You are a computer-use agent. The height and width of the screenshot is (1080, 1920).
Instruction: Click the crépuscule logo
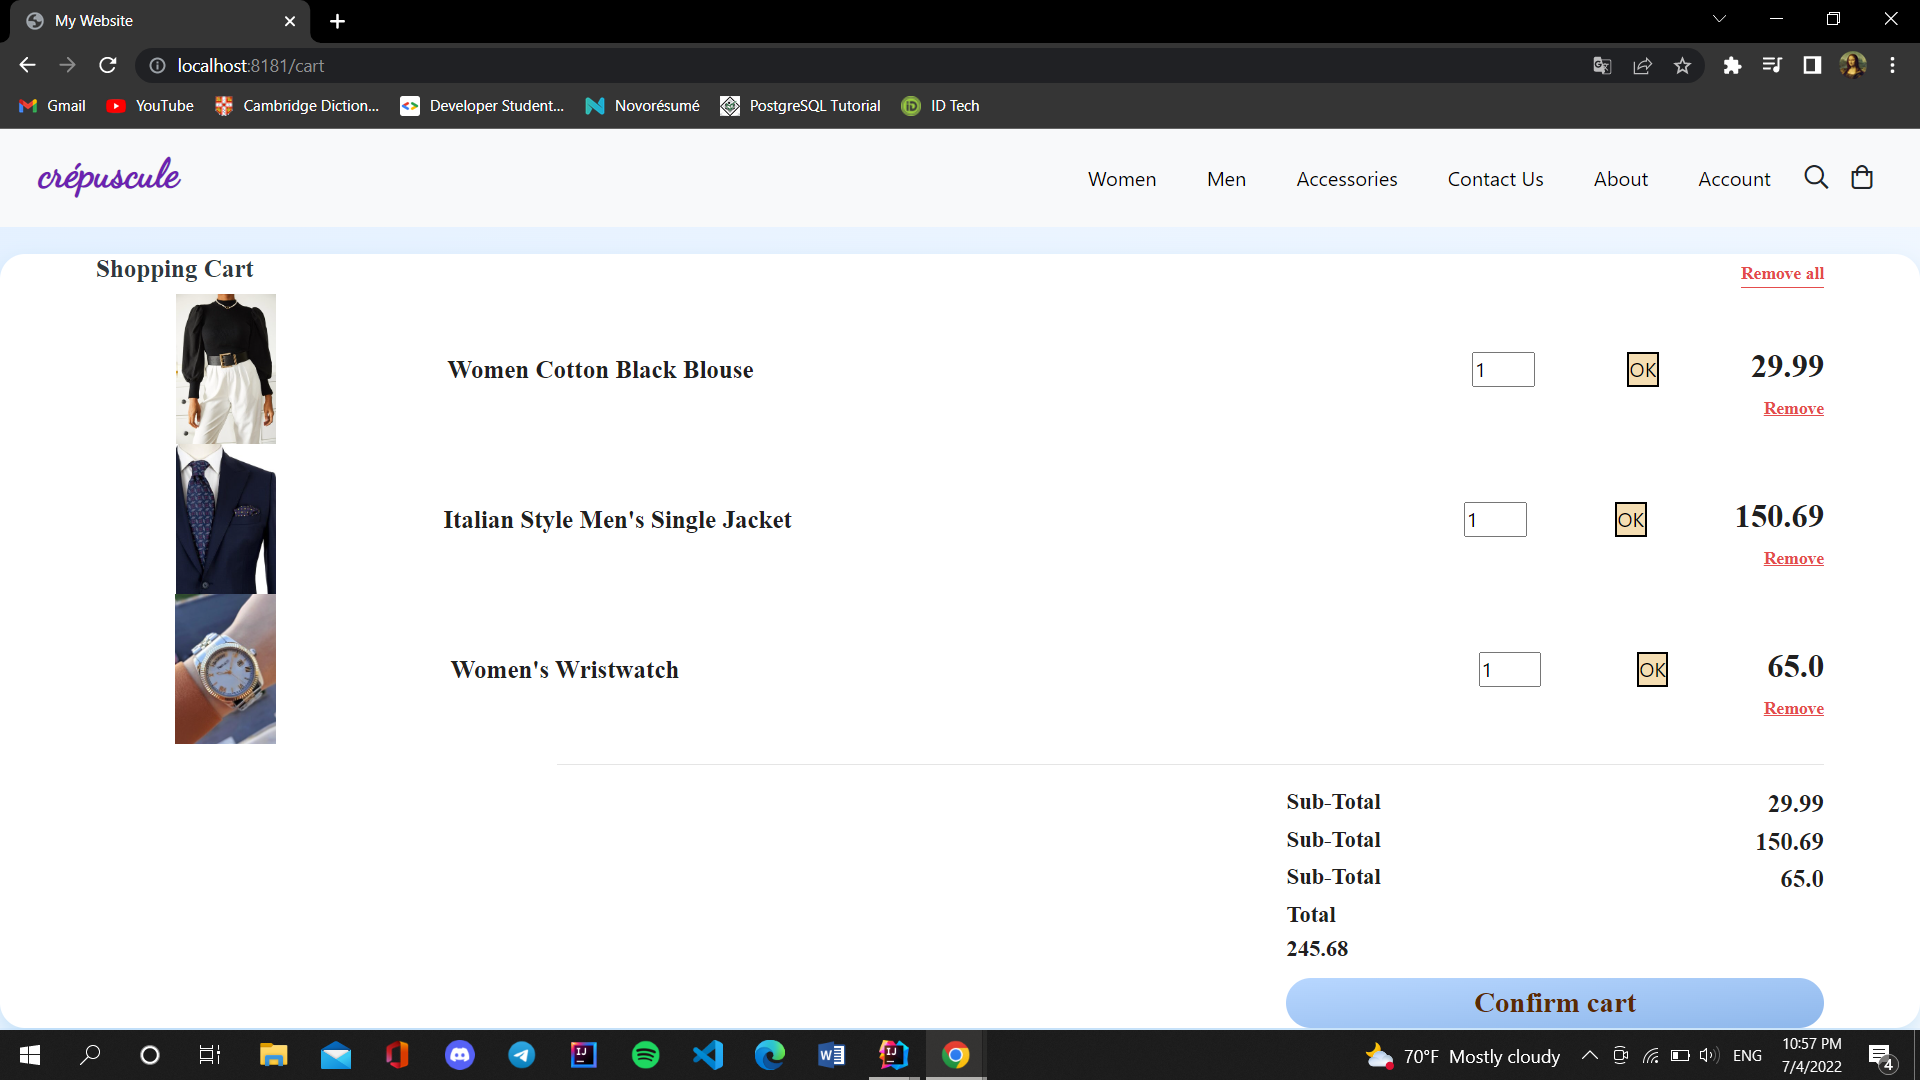[x=109, y=177]
